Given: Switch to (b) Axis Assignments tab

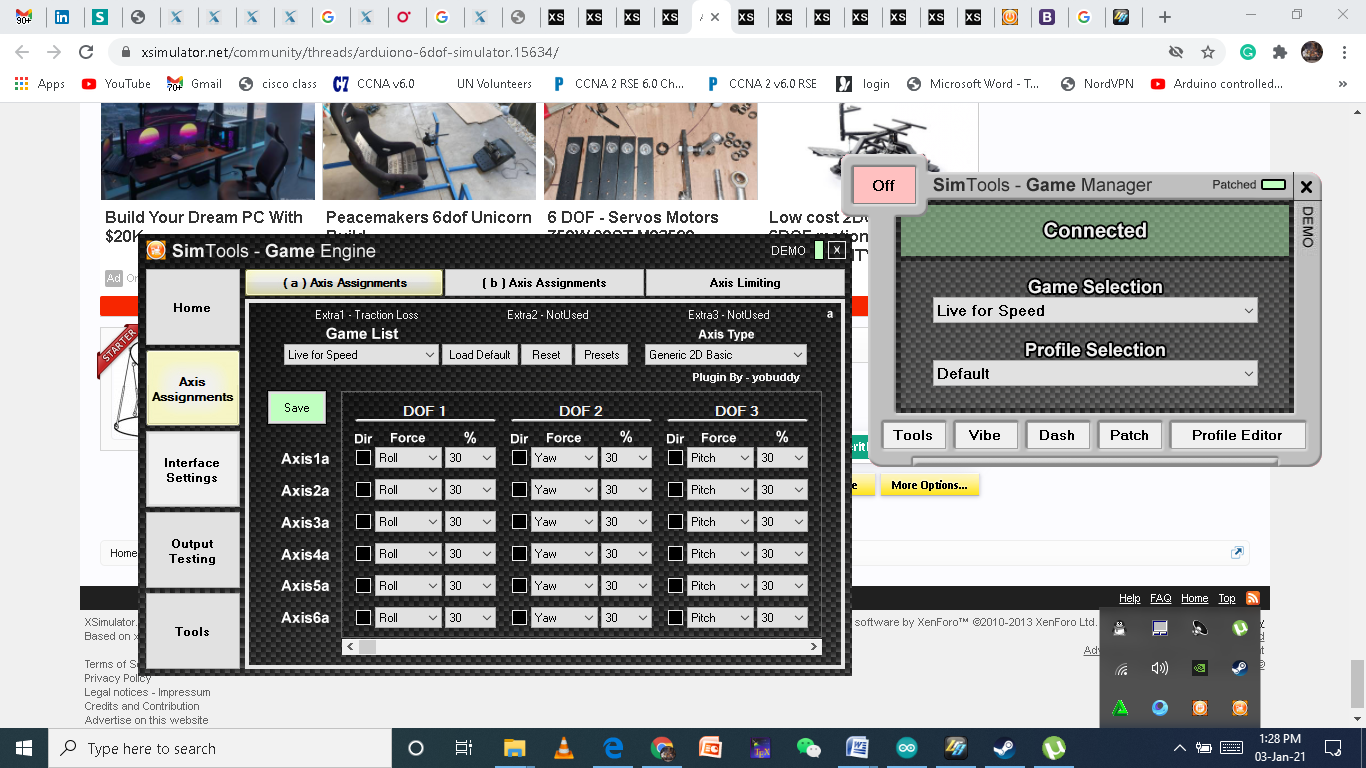Looking at the screenshot, I should 544,283.
